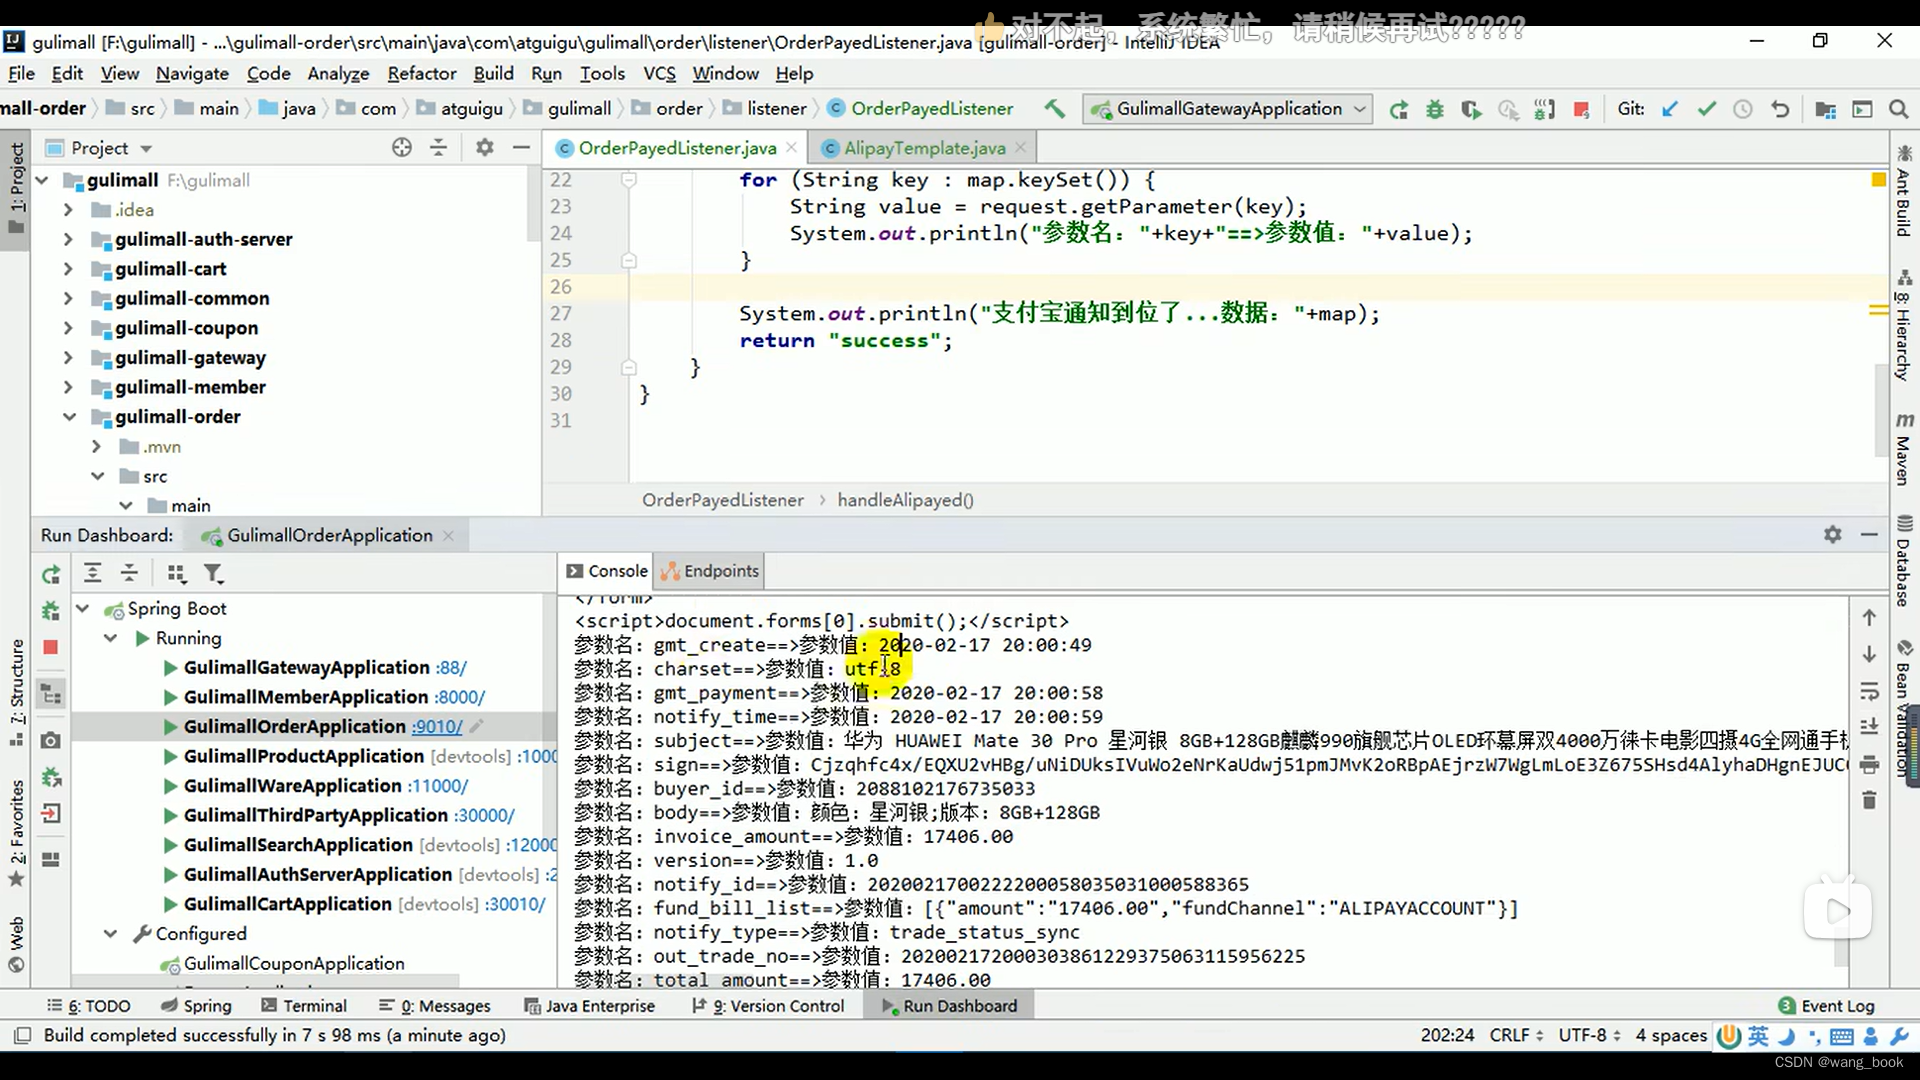This screenshot has width=1920, height=1080.
Task: Open Search Everywhere magnifier icon
Action: (1898, 109)
